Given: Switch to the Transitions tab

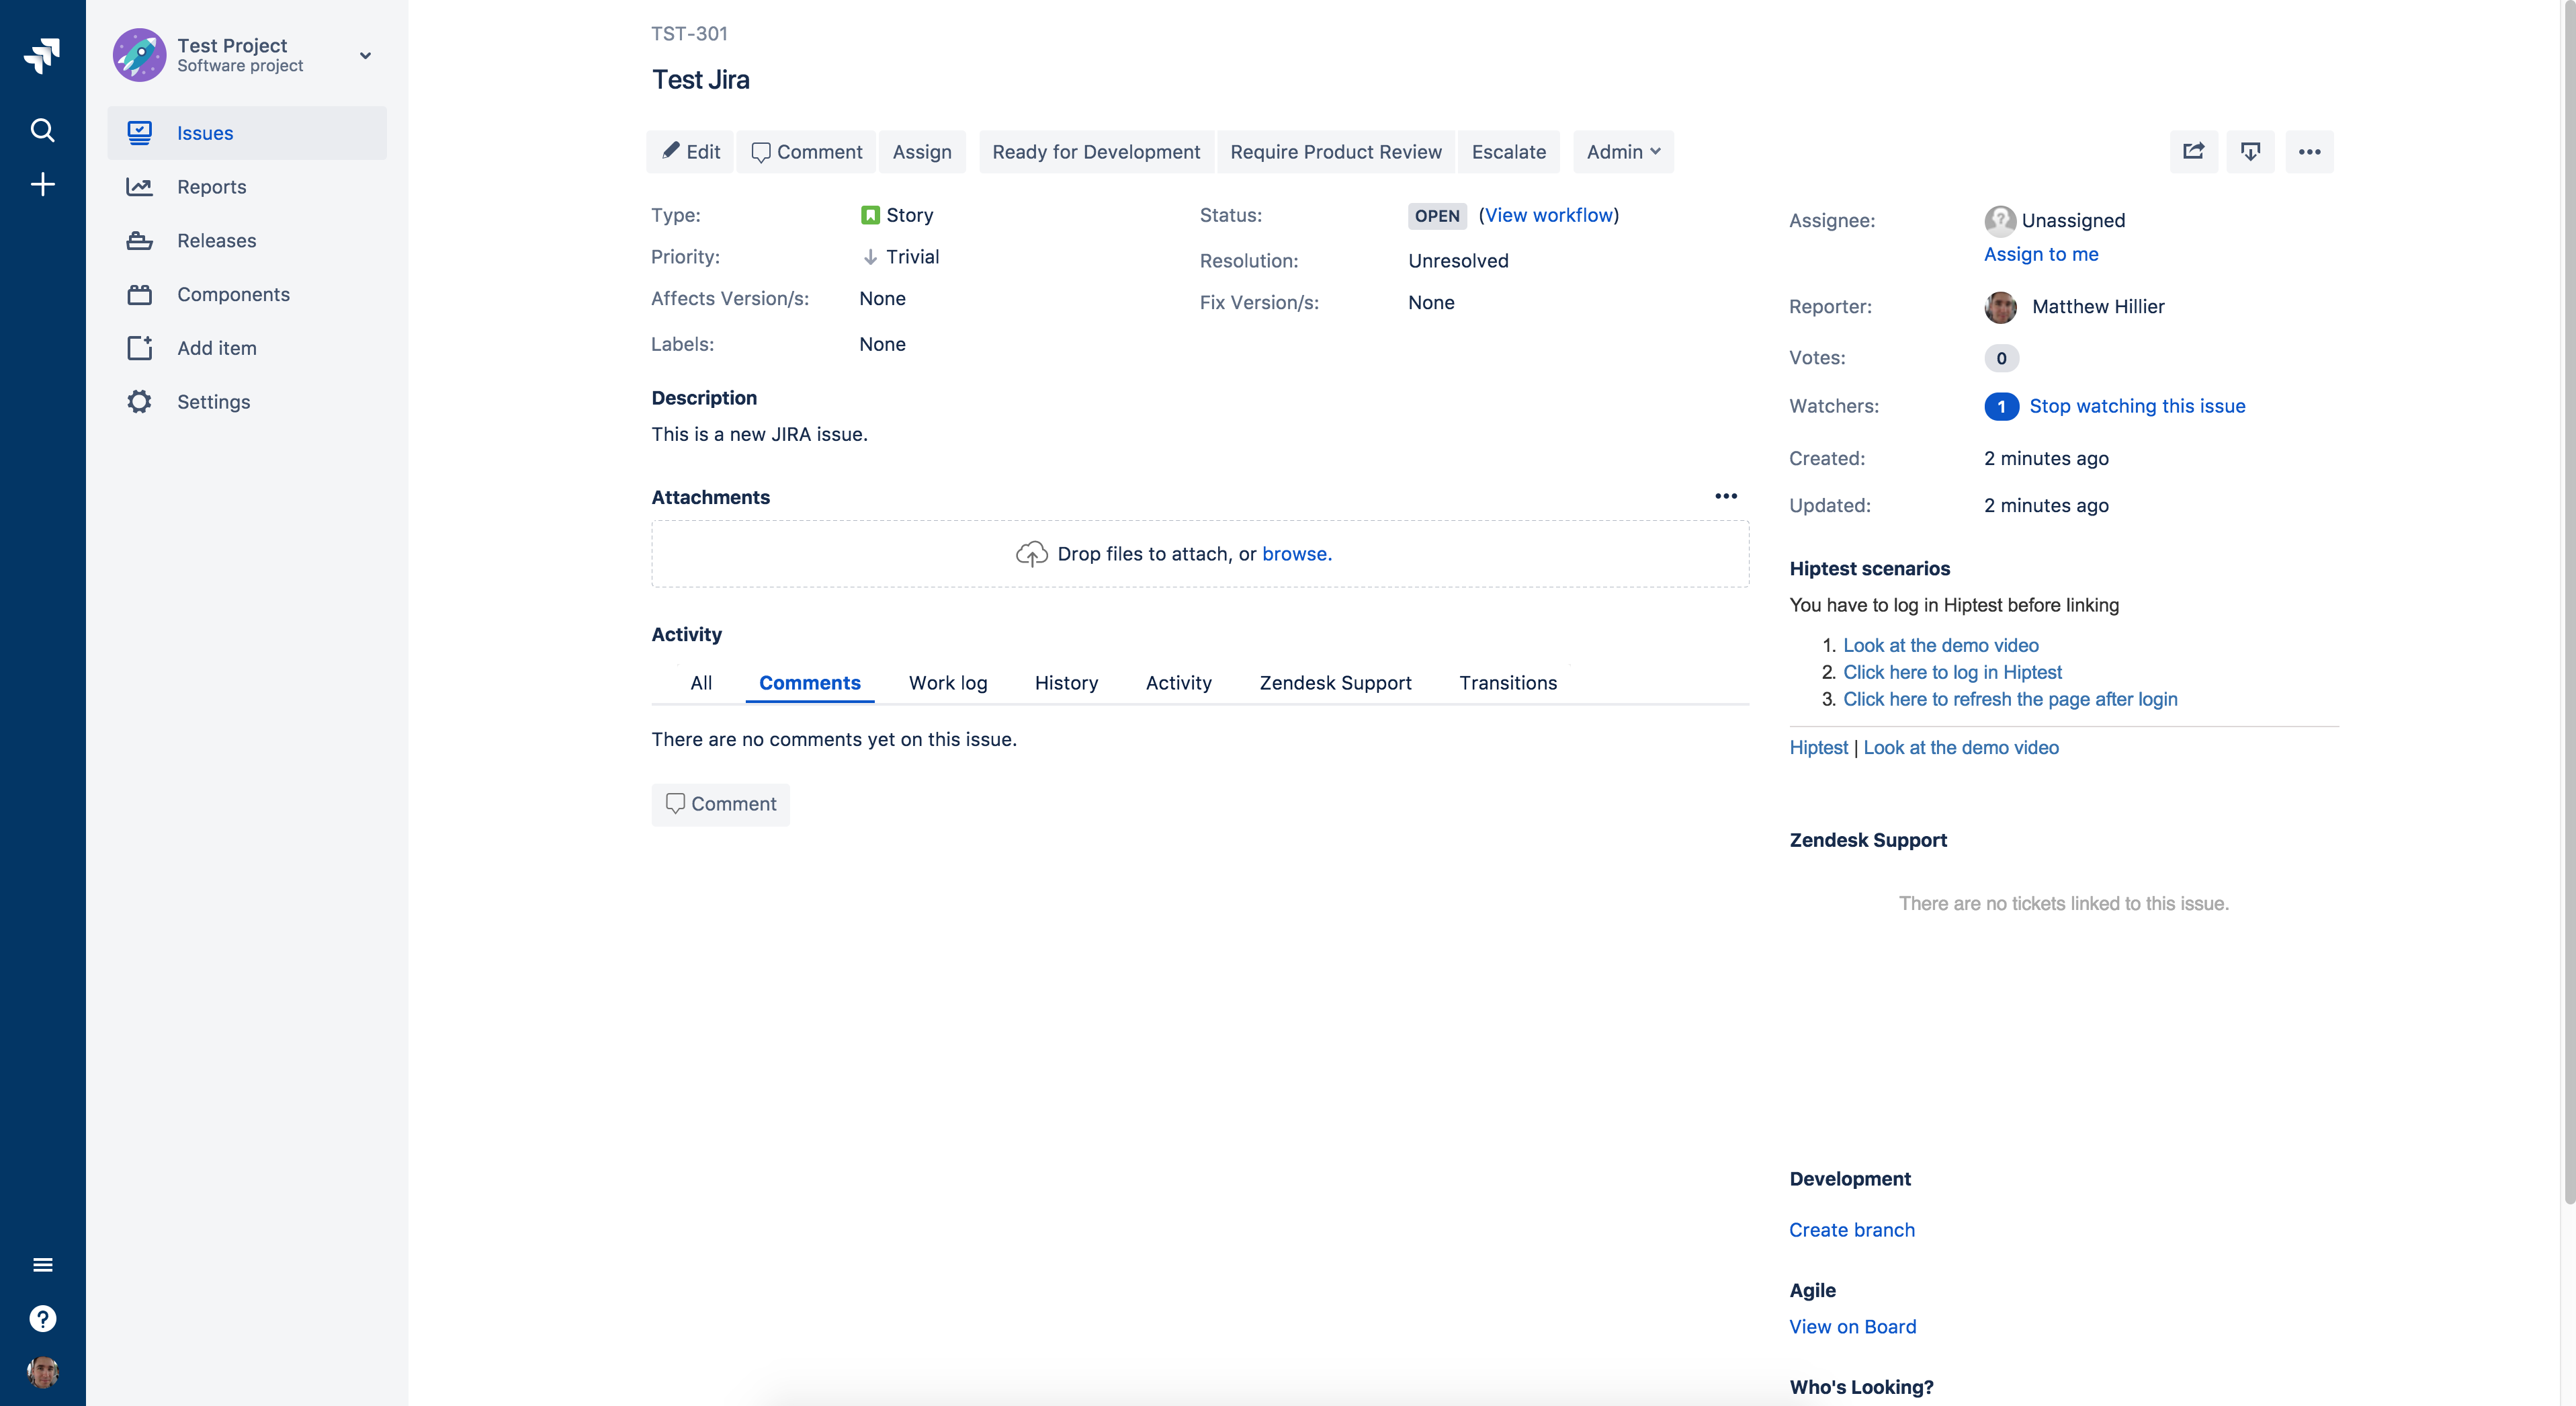Looking at the screenshot, I should 1508,683.
